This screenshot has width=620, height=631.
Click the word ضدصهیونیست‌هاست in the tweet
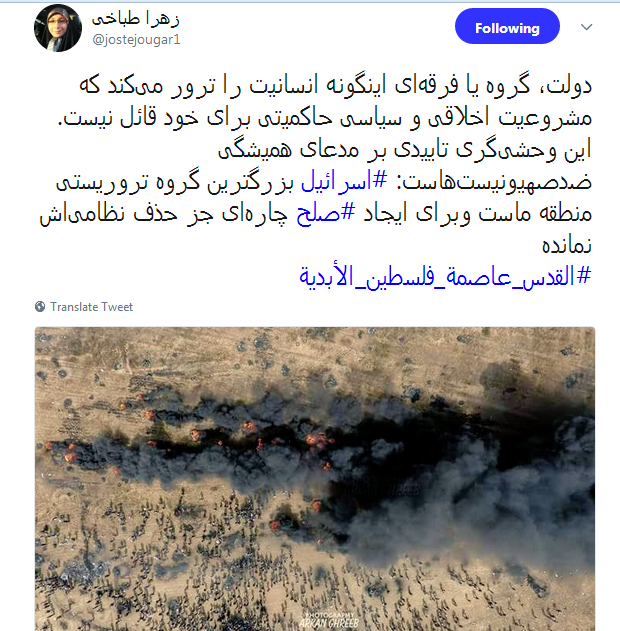tap(496, 182)
